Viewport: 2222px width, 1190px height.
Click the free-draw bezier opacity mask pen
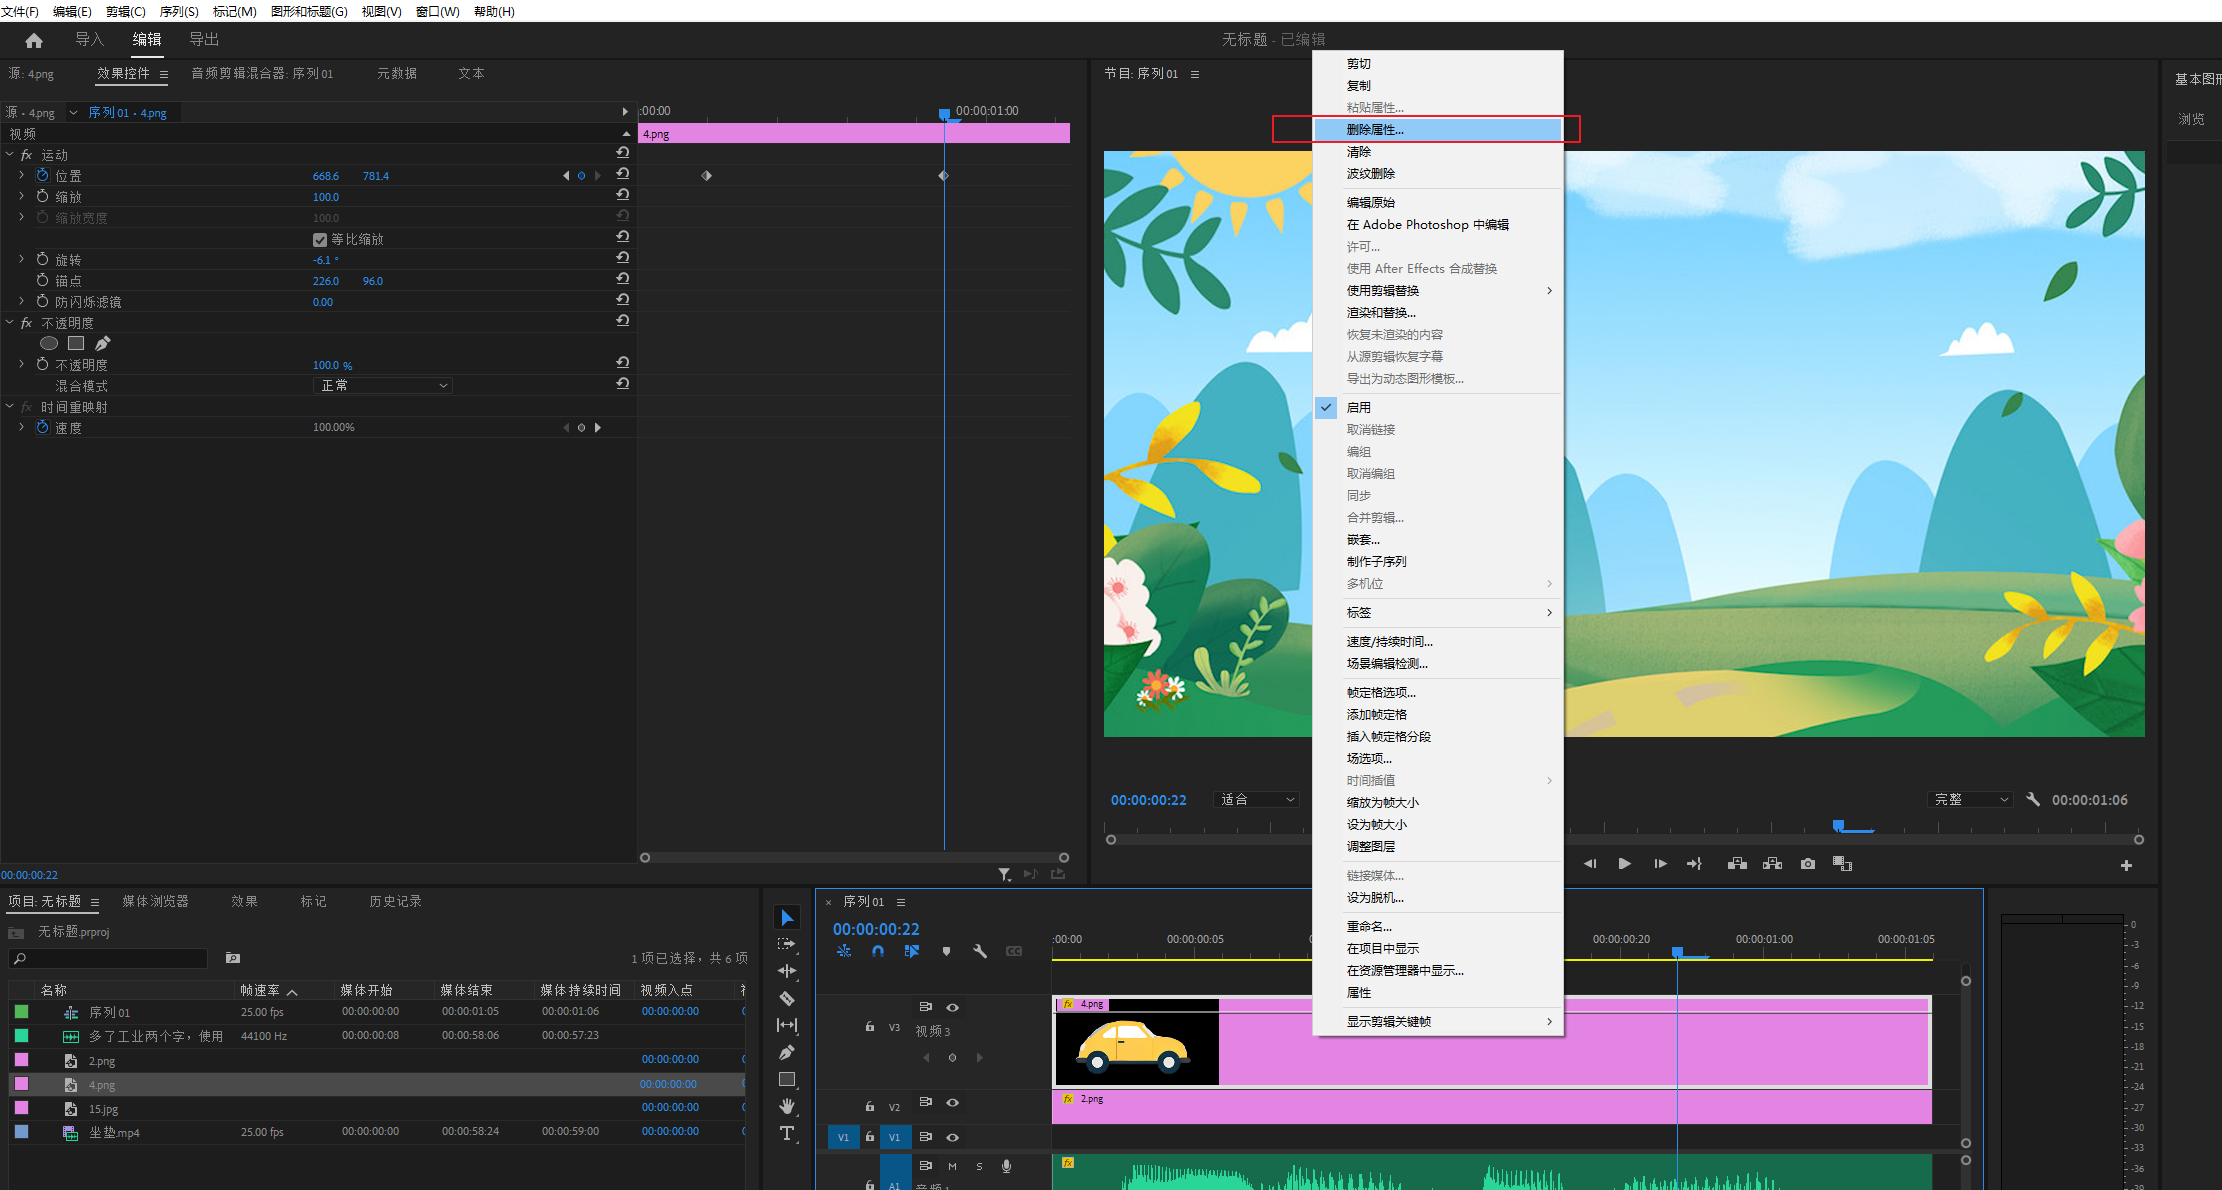pos(103,343)
